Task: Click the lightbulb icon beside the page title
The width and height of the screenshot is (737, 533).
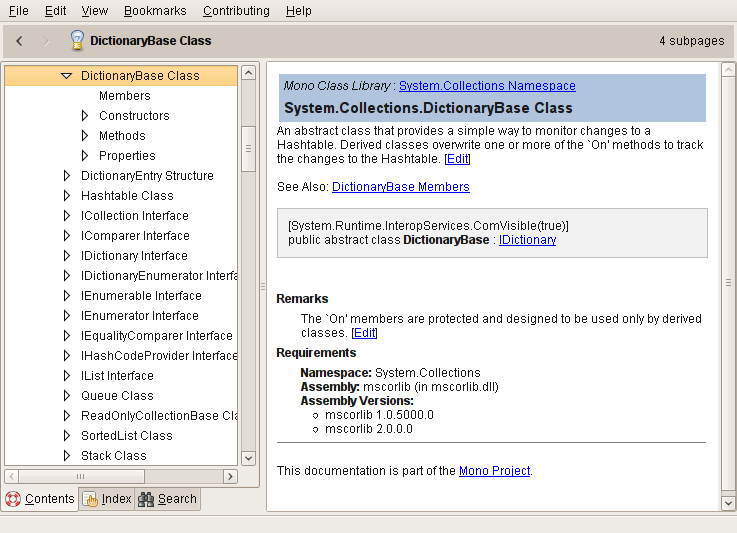Action: 77,41
